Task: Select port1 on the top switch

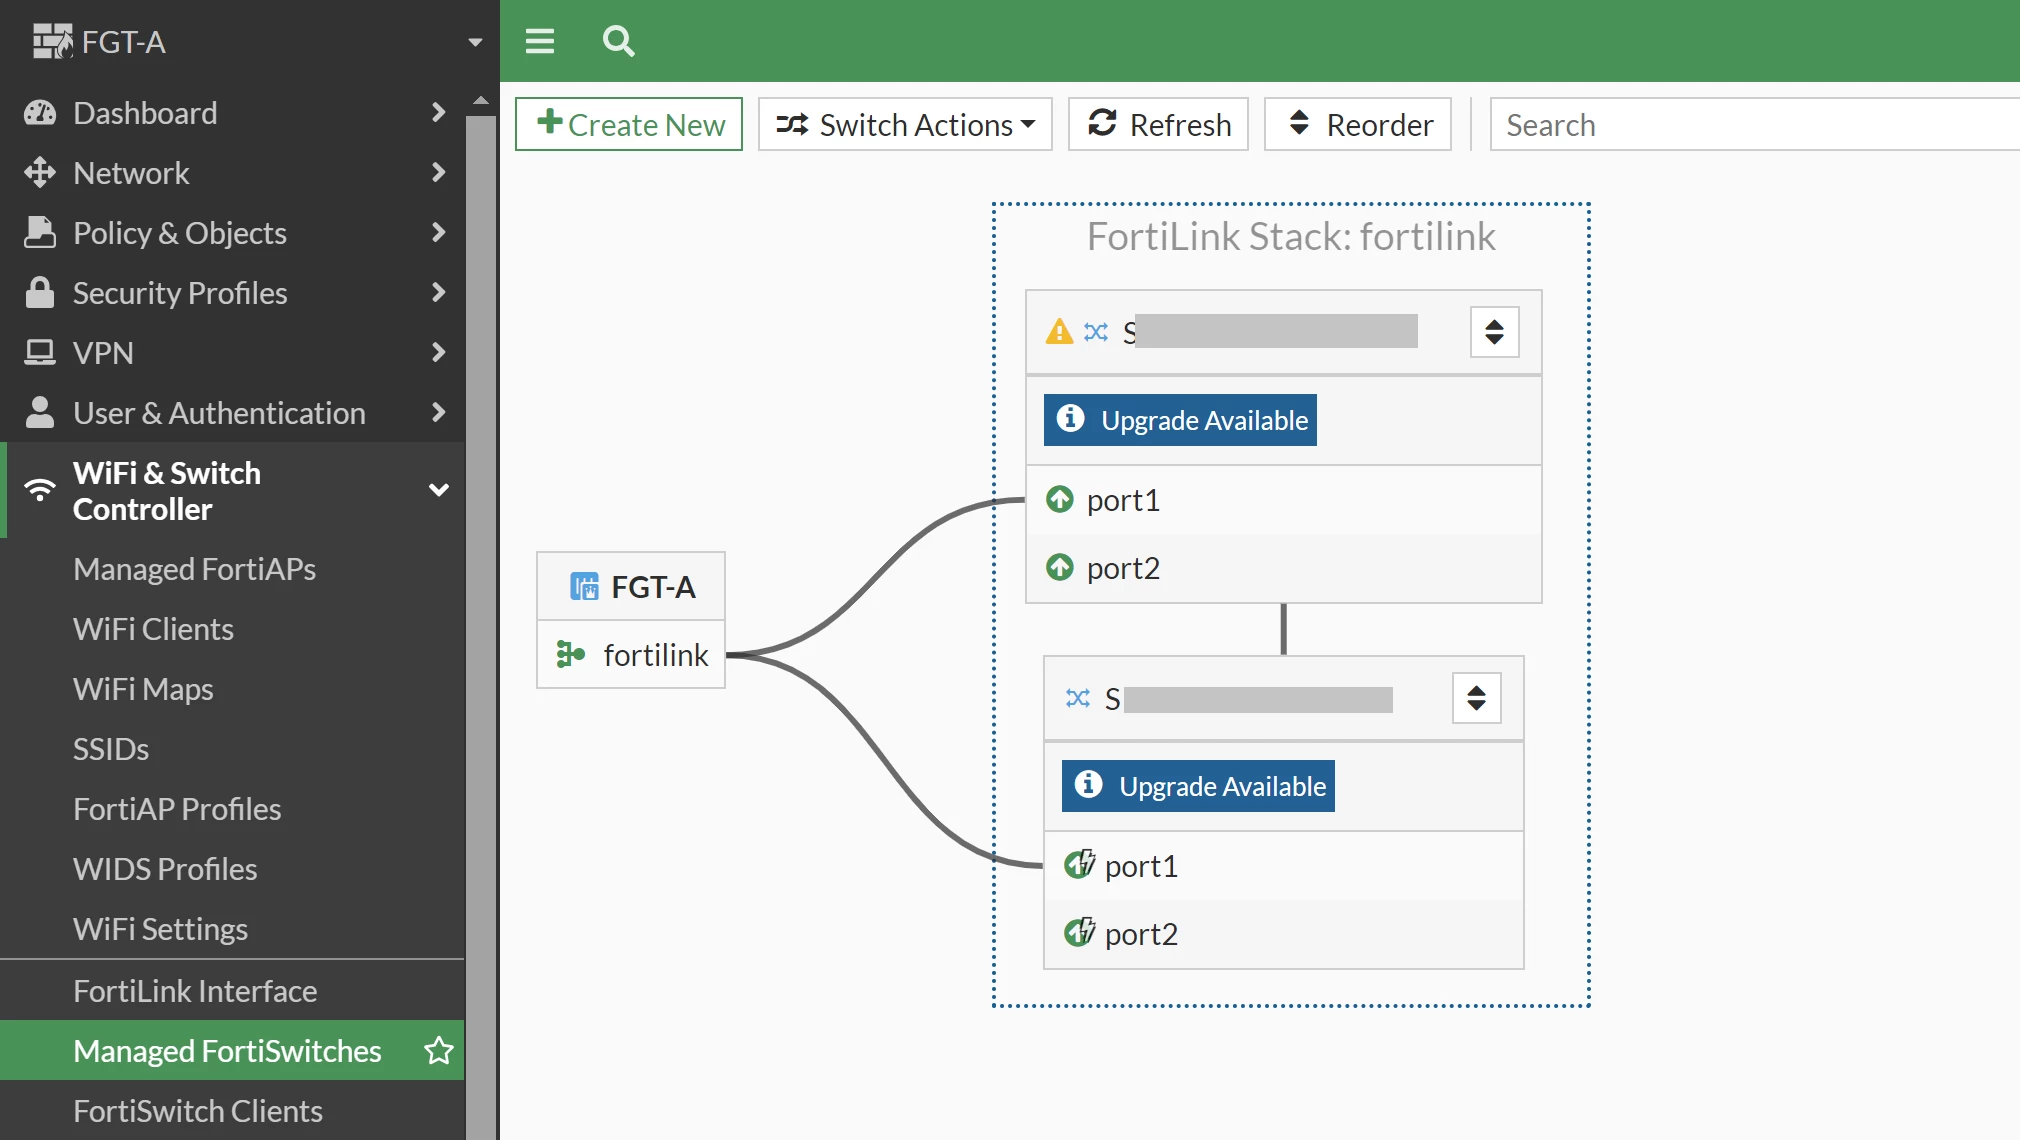Action: [x=1284, y=499]
